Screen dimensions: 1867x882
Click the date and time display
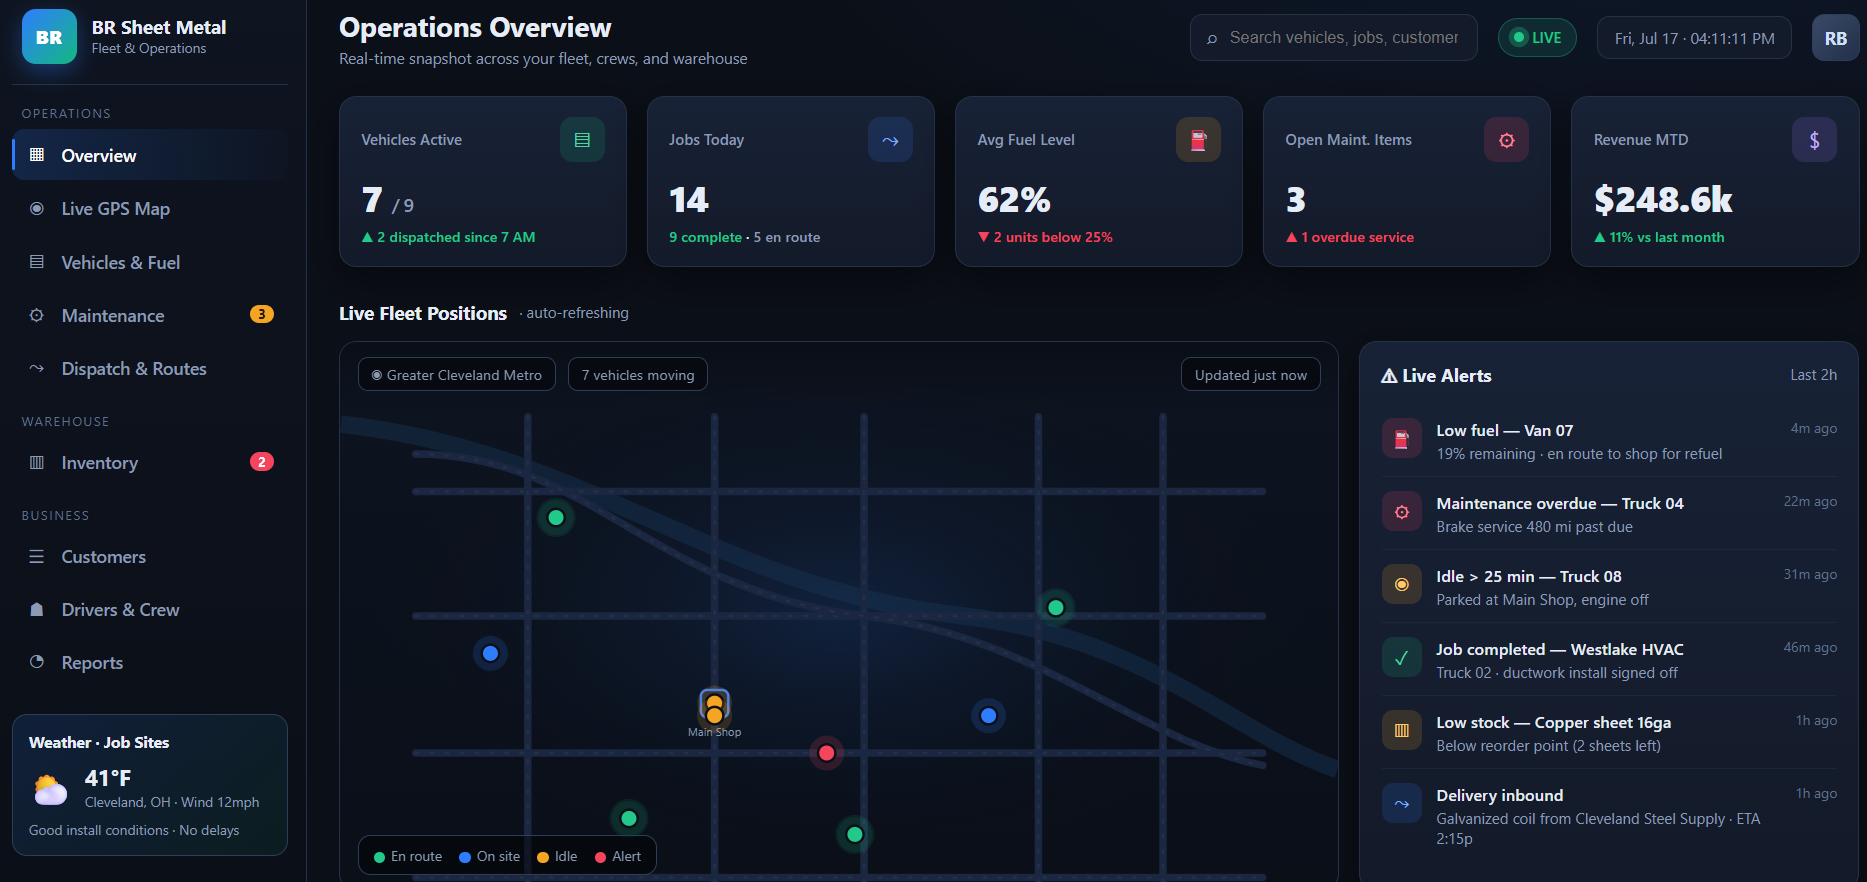point(1694,38)
